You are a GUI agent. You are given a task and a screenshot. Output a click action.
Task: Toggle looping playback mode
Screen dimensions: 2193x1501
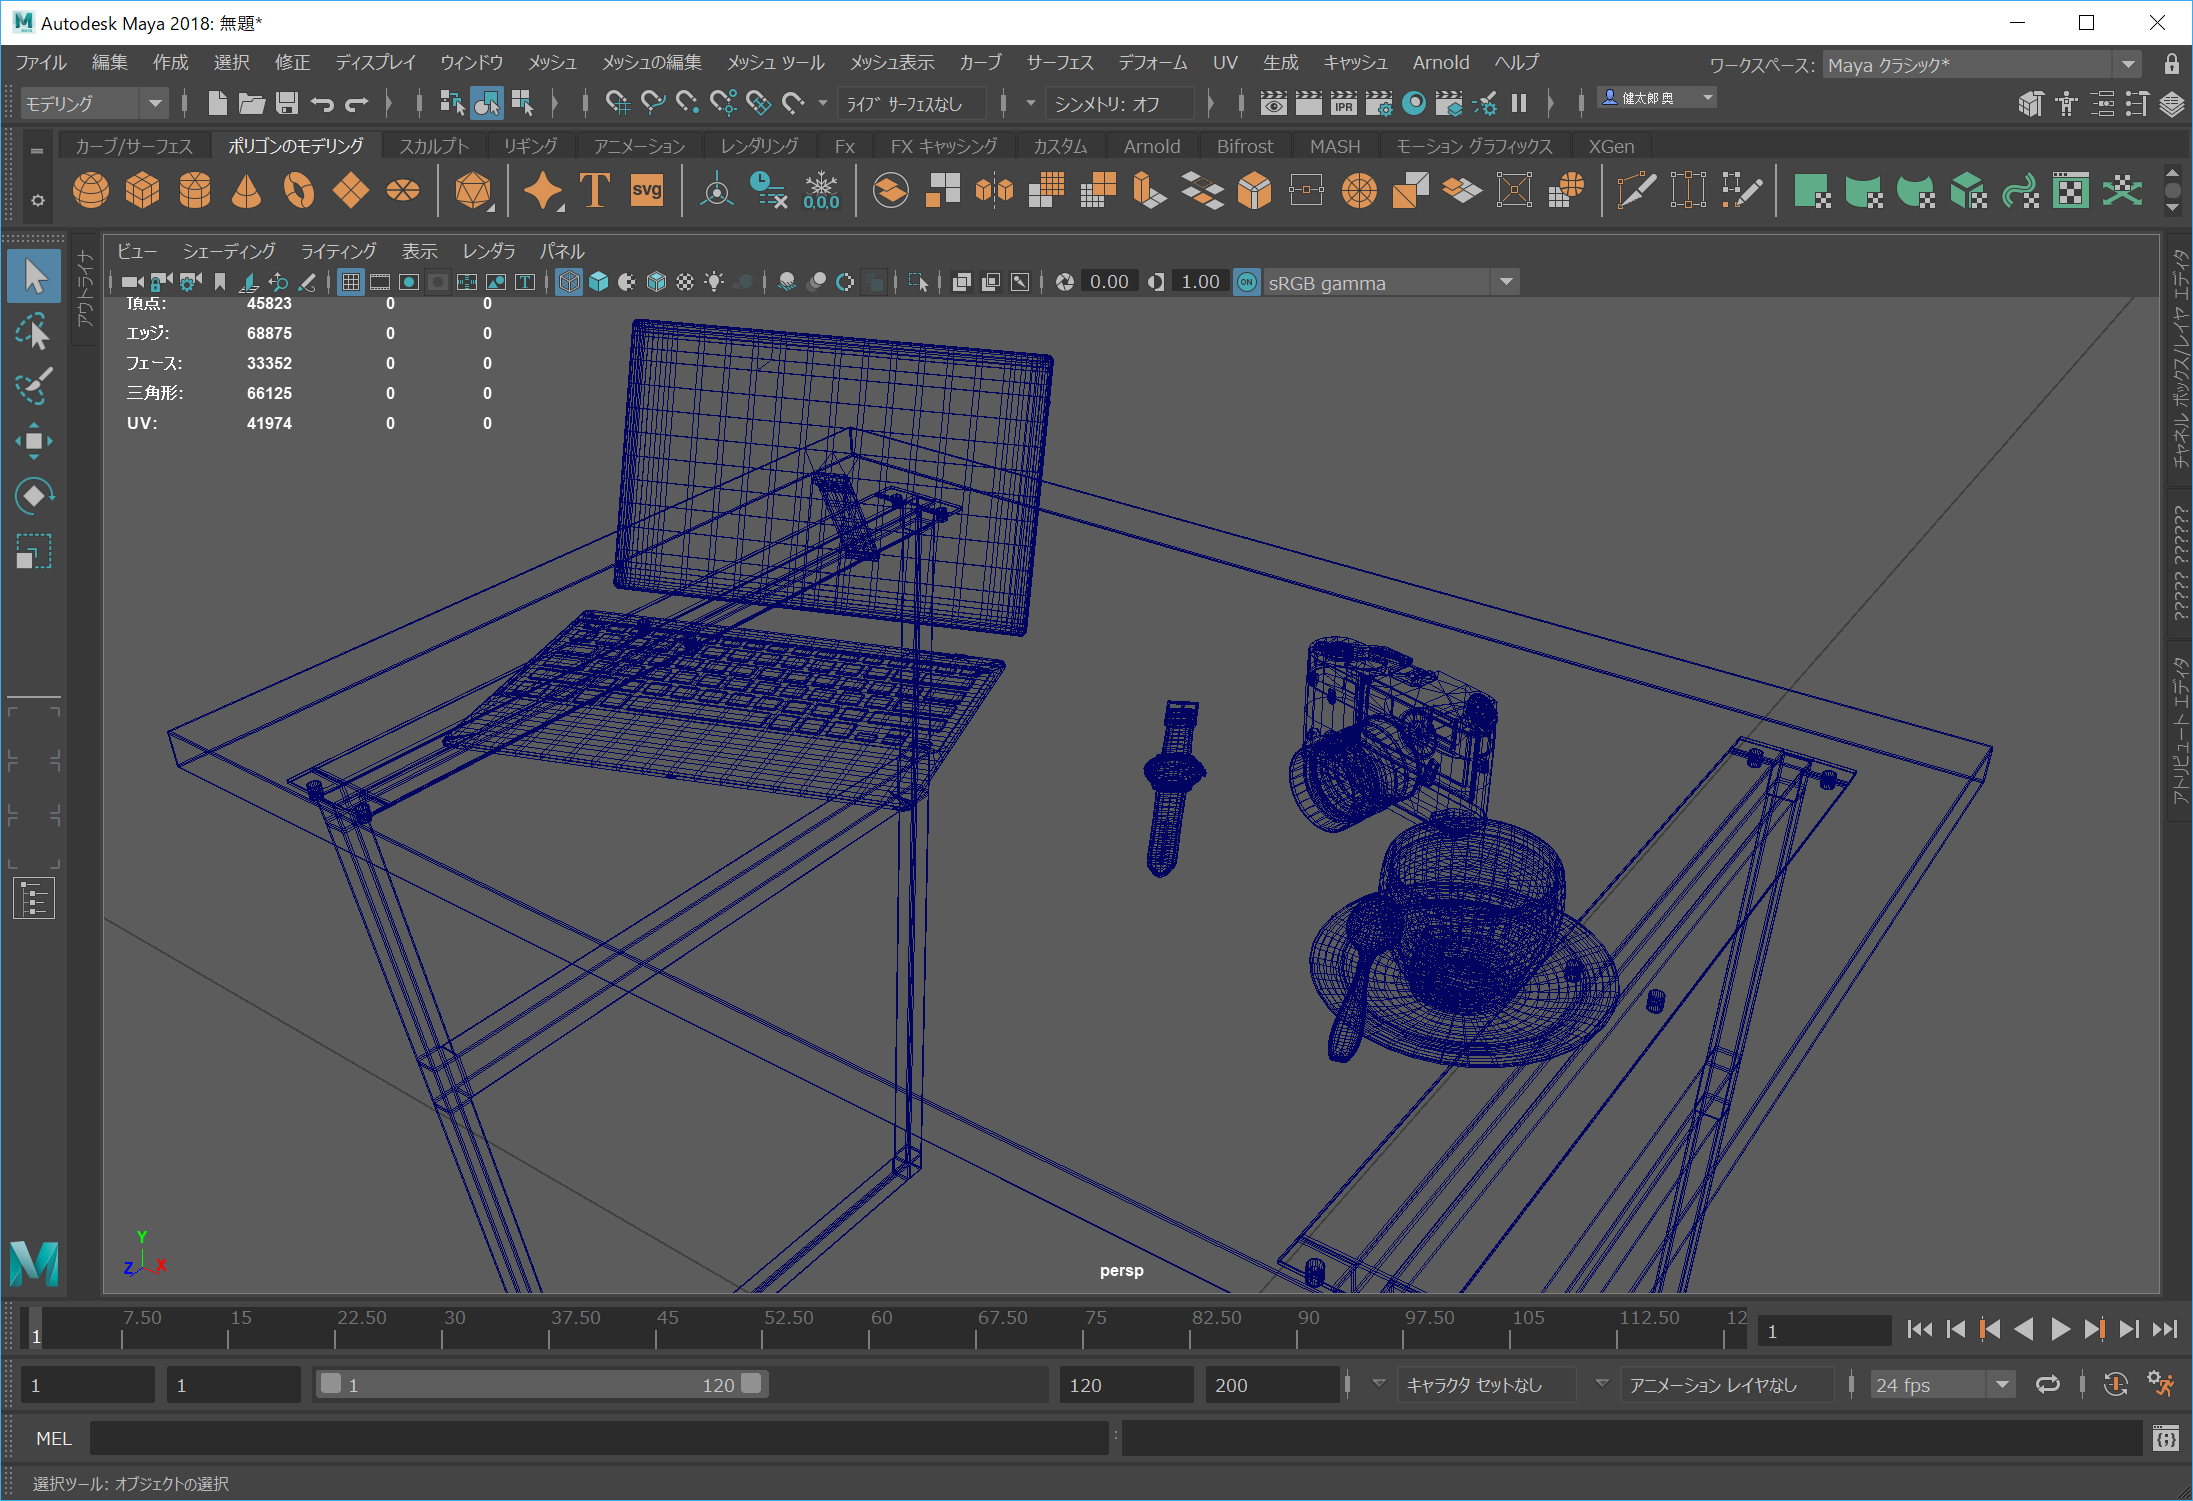pos(2047,1385)
